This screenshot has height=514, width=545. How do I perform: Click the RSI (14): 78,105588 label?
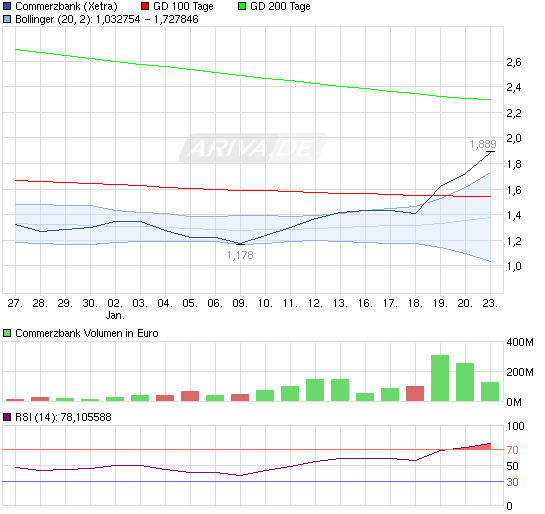63,417
